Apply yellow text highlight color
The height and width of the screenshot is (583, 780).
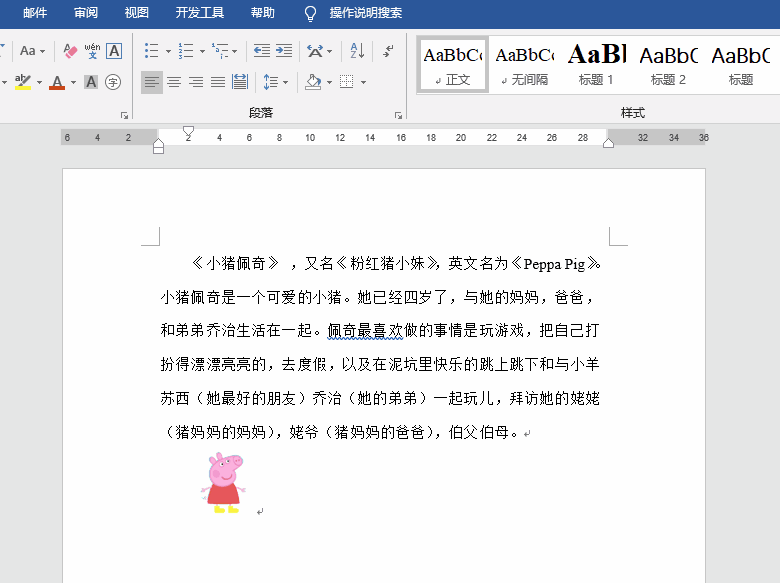(x=23, y=82)
